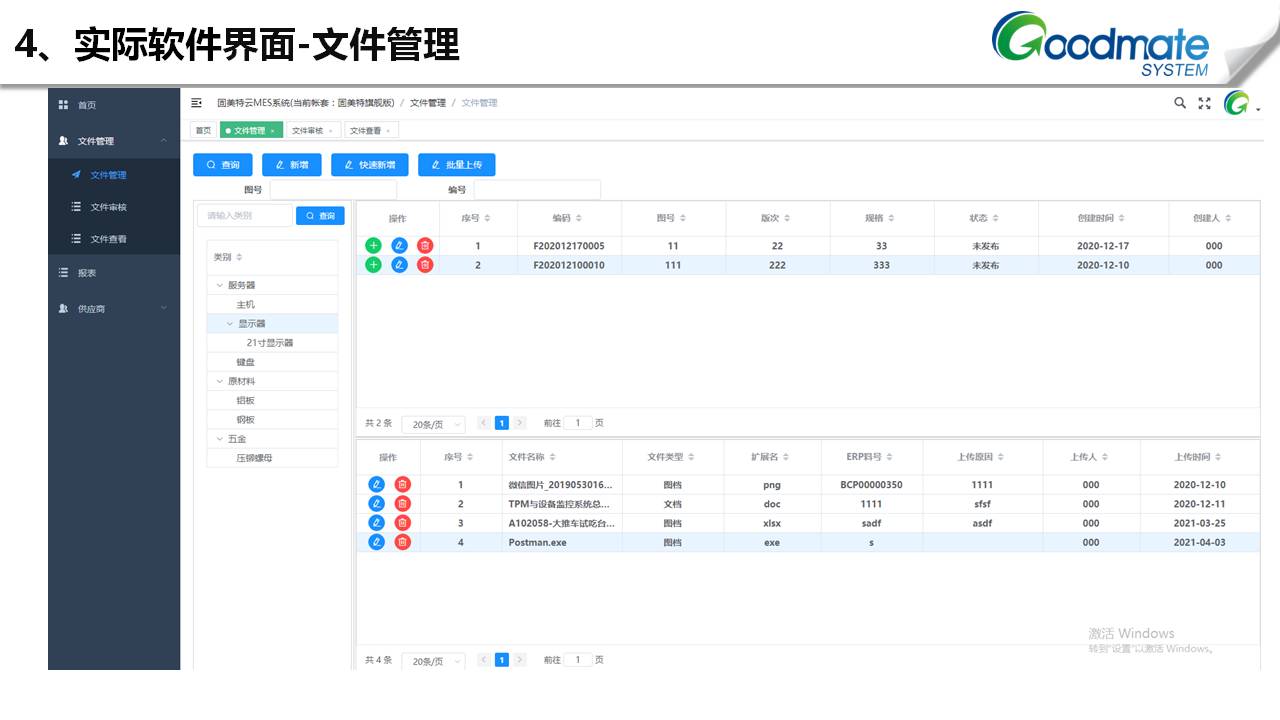This screenshot has height=720, width=1280.
Task: Open the Goodmate user avatar menu
Action: tap(1238, 103)
